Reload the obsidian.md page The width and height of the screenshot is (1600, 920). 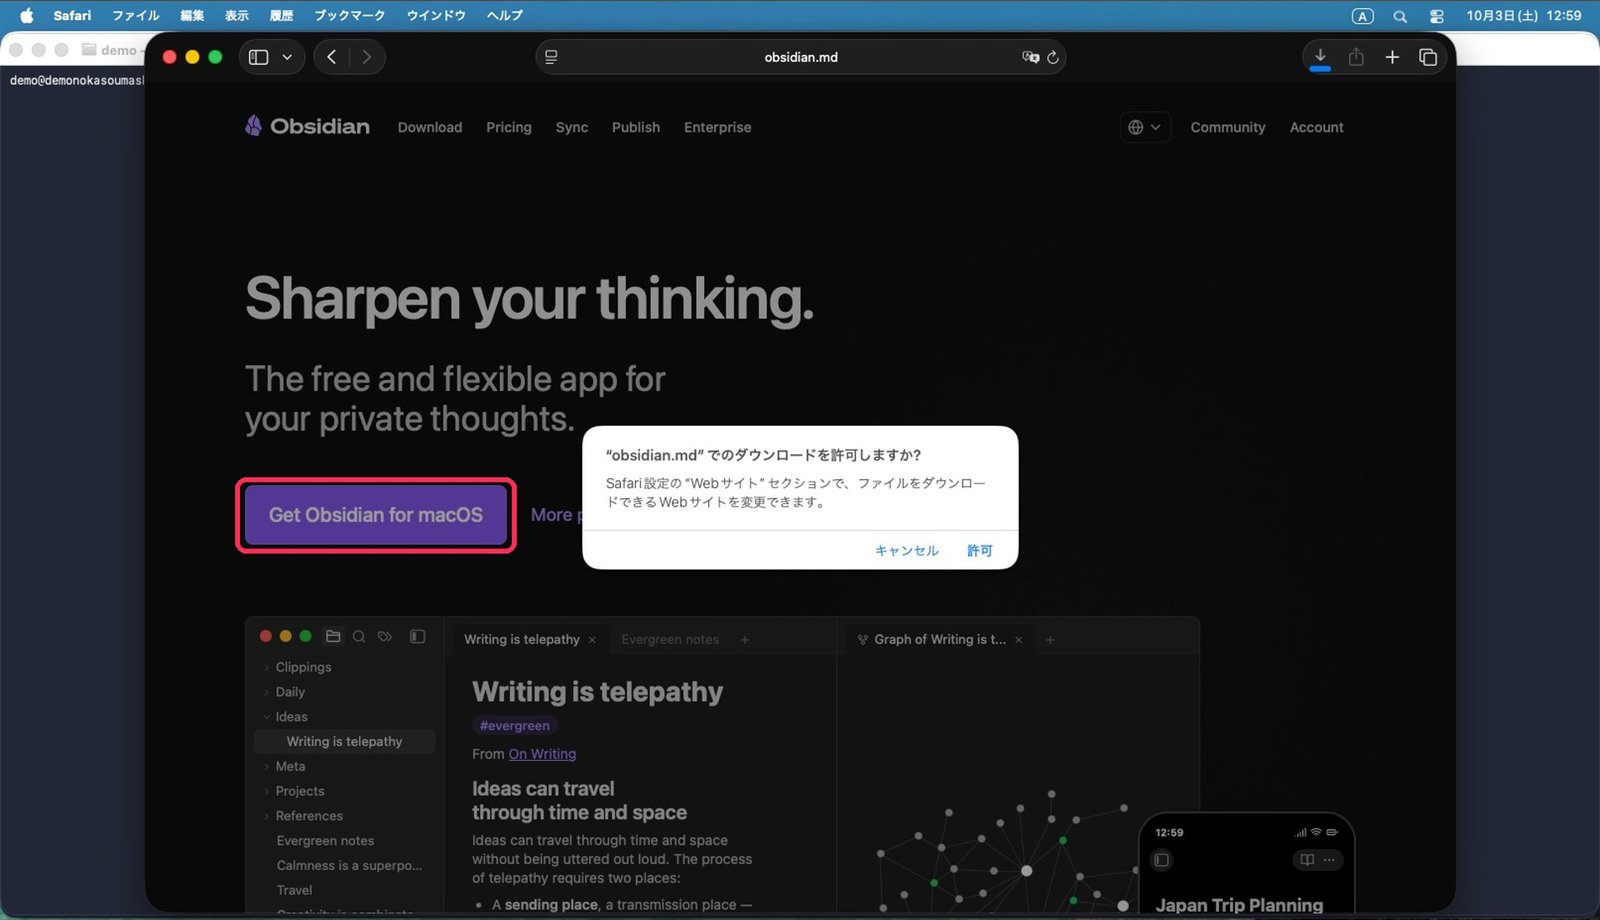(1052, 57)
